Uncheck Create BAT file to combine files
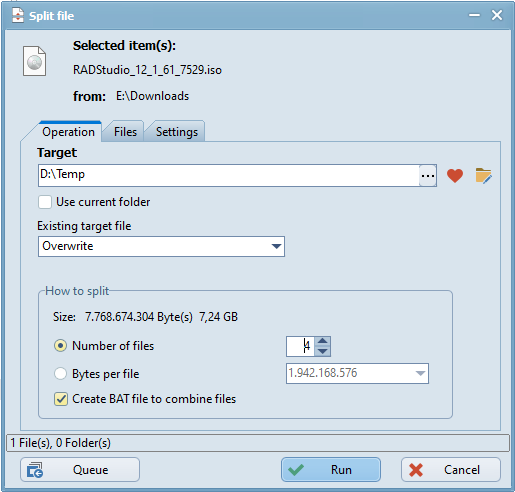 [x=61, y=399]
